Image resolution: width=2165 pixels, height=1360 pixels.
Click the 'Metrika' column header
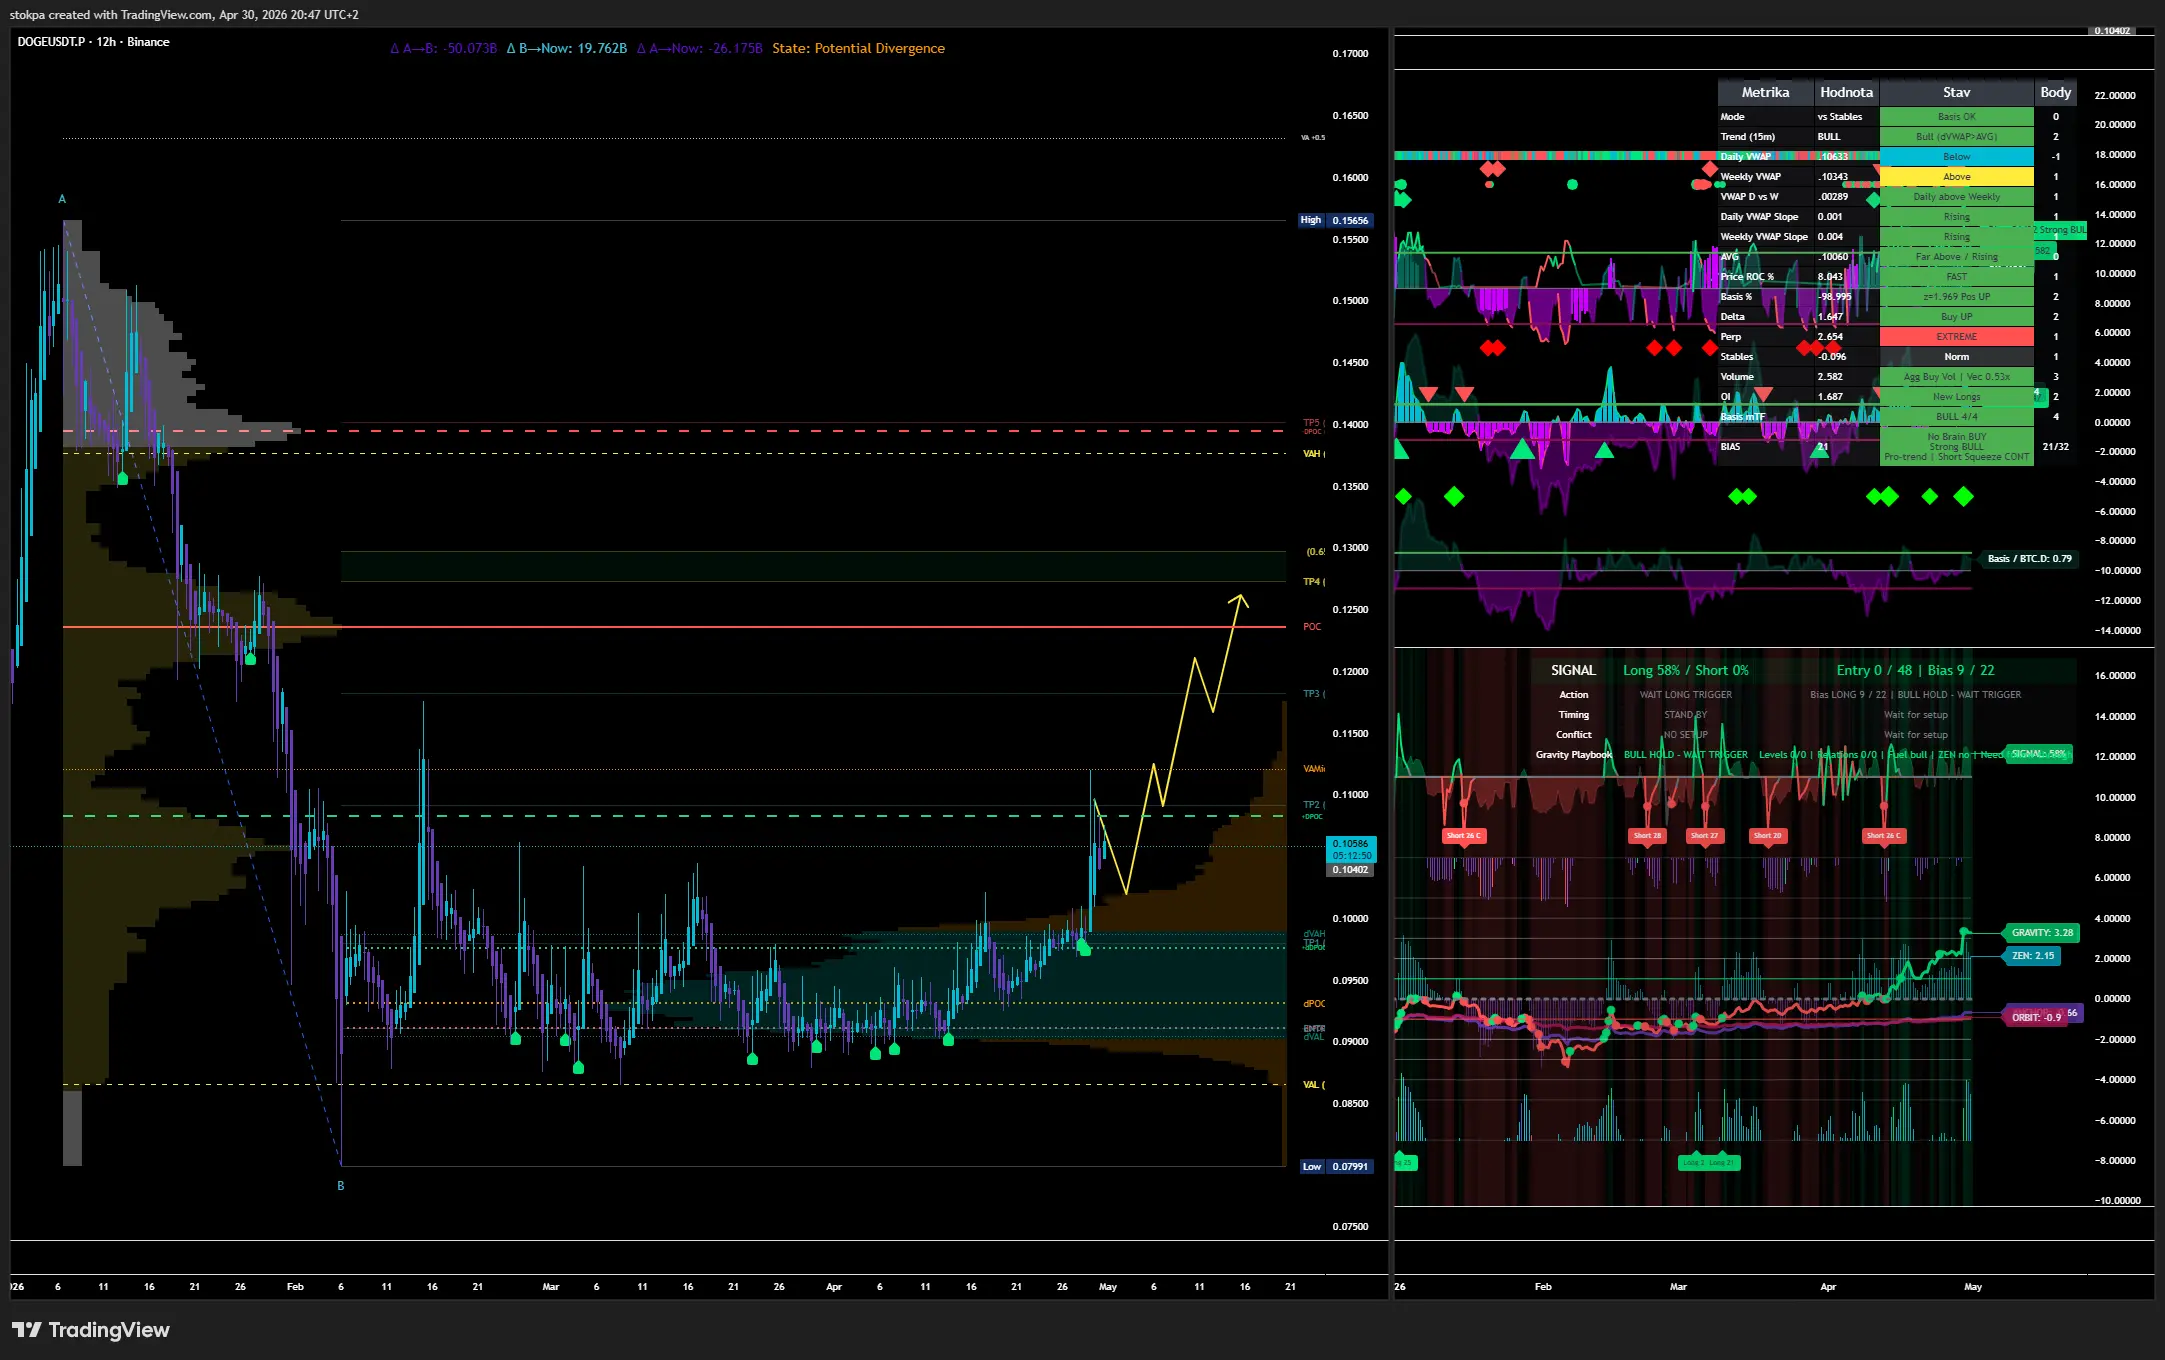pos(1765,92)
